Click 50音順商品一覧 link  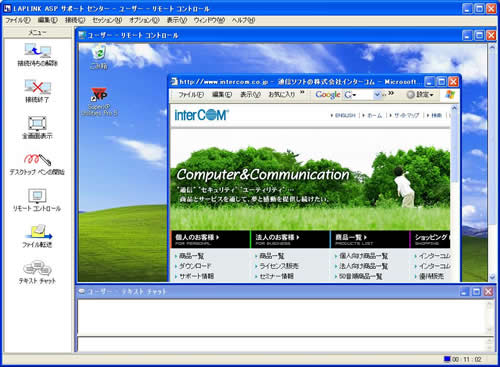click(360, 276)
